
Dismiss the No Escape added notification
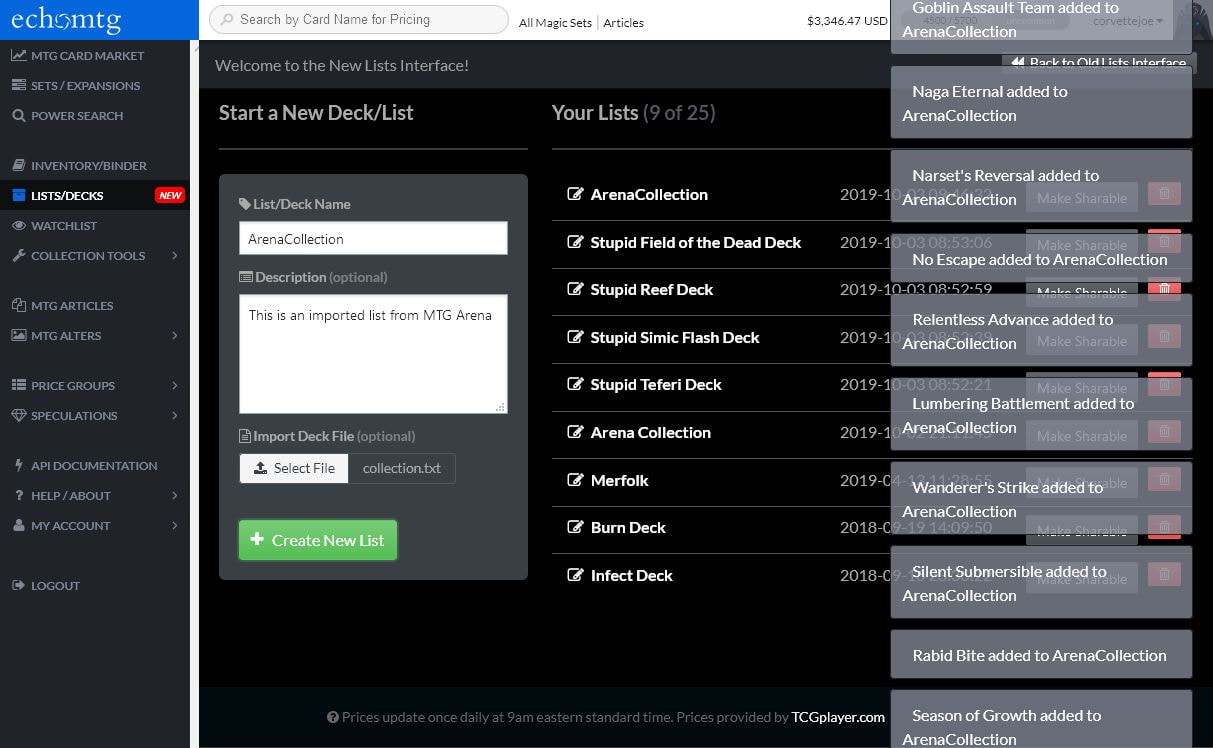click(1041, 259)
